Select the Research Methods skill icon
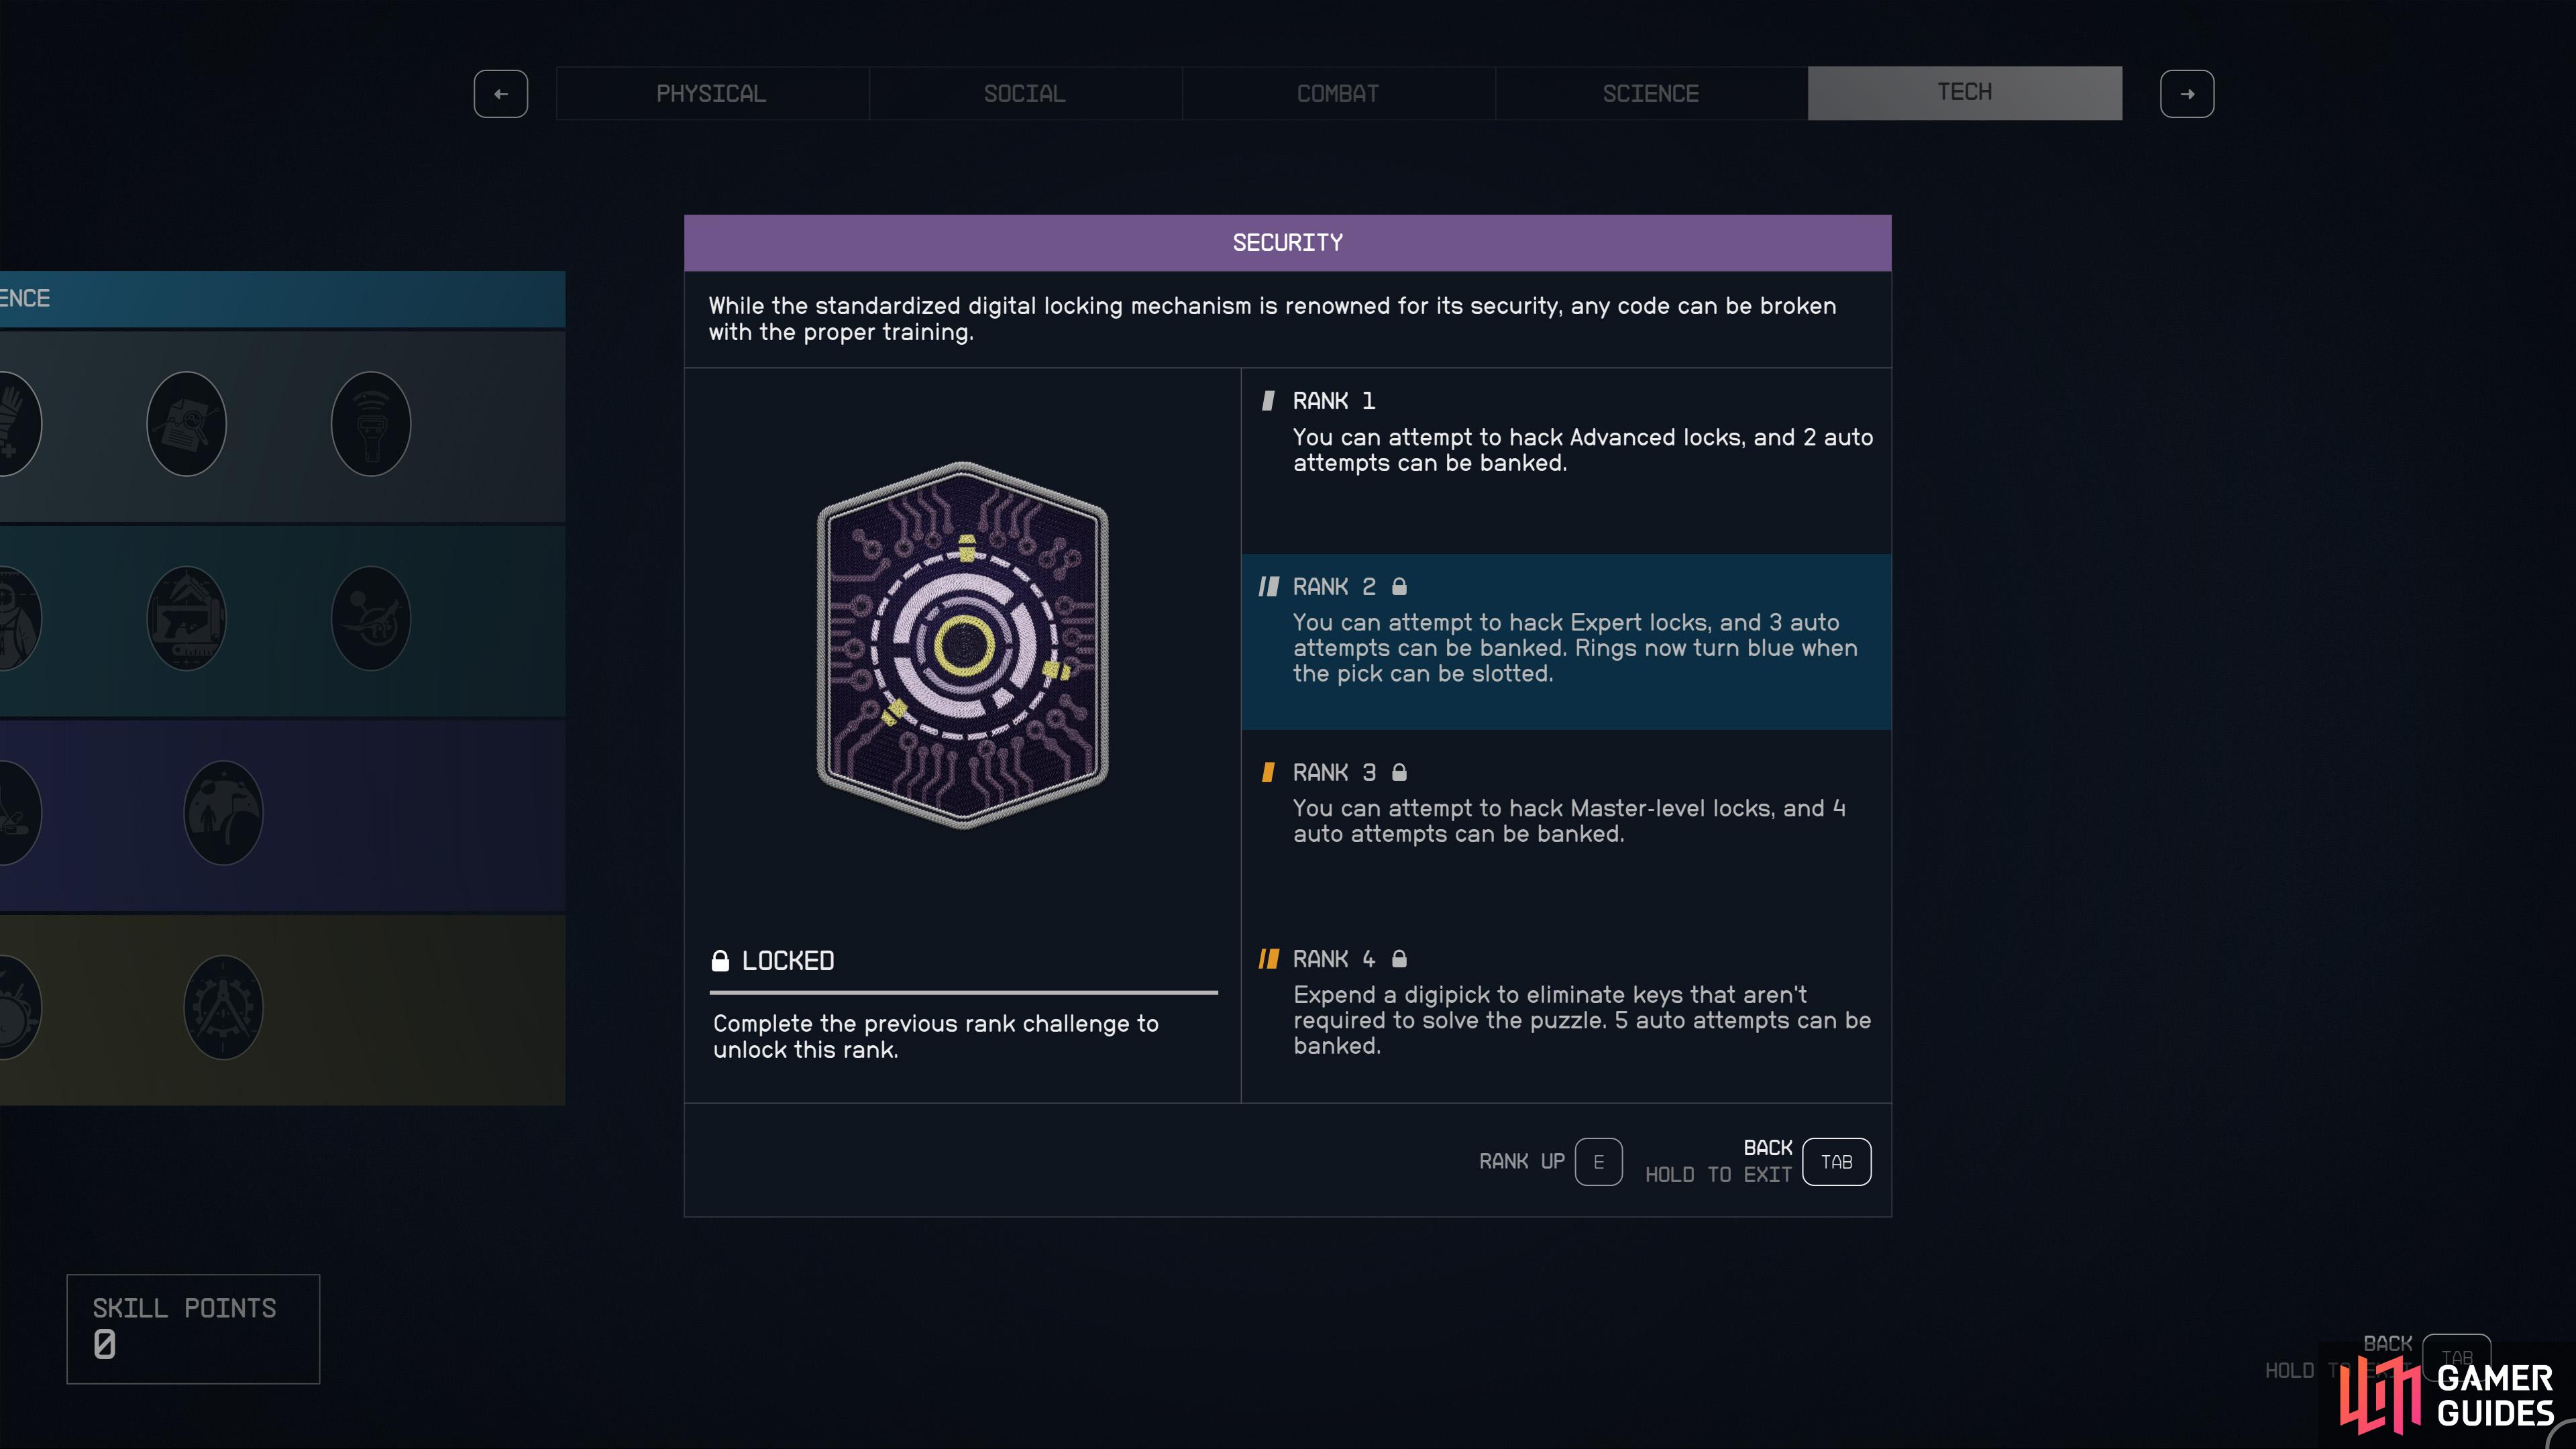 click(x=186, y=424)
